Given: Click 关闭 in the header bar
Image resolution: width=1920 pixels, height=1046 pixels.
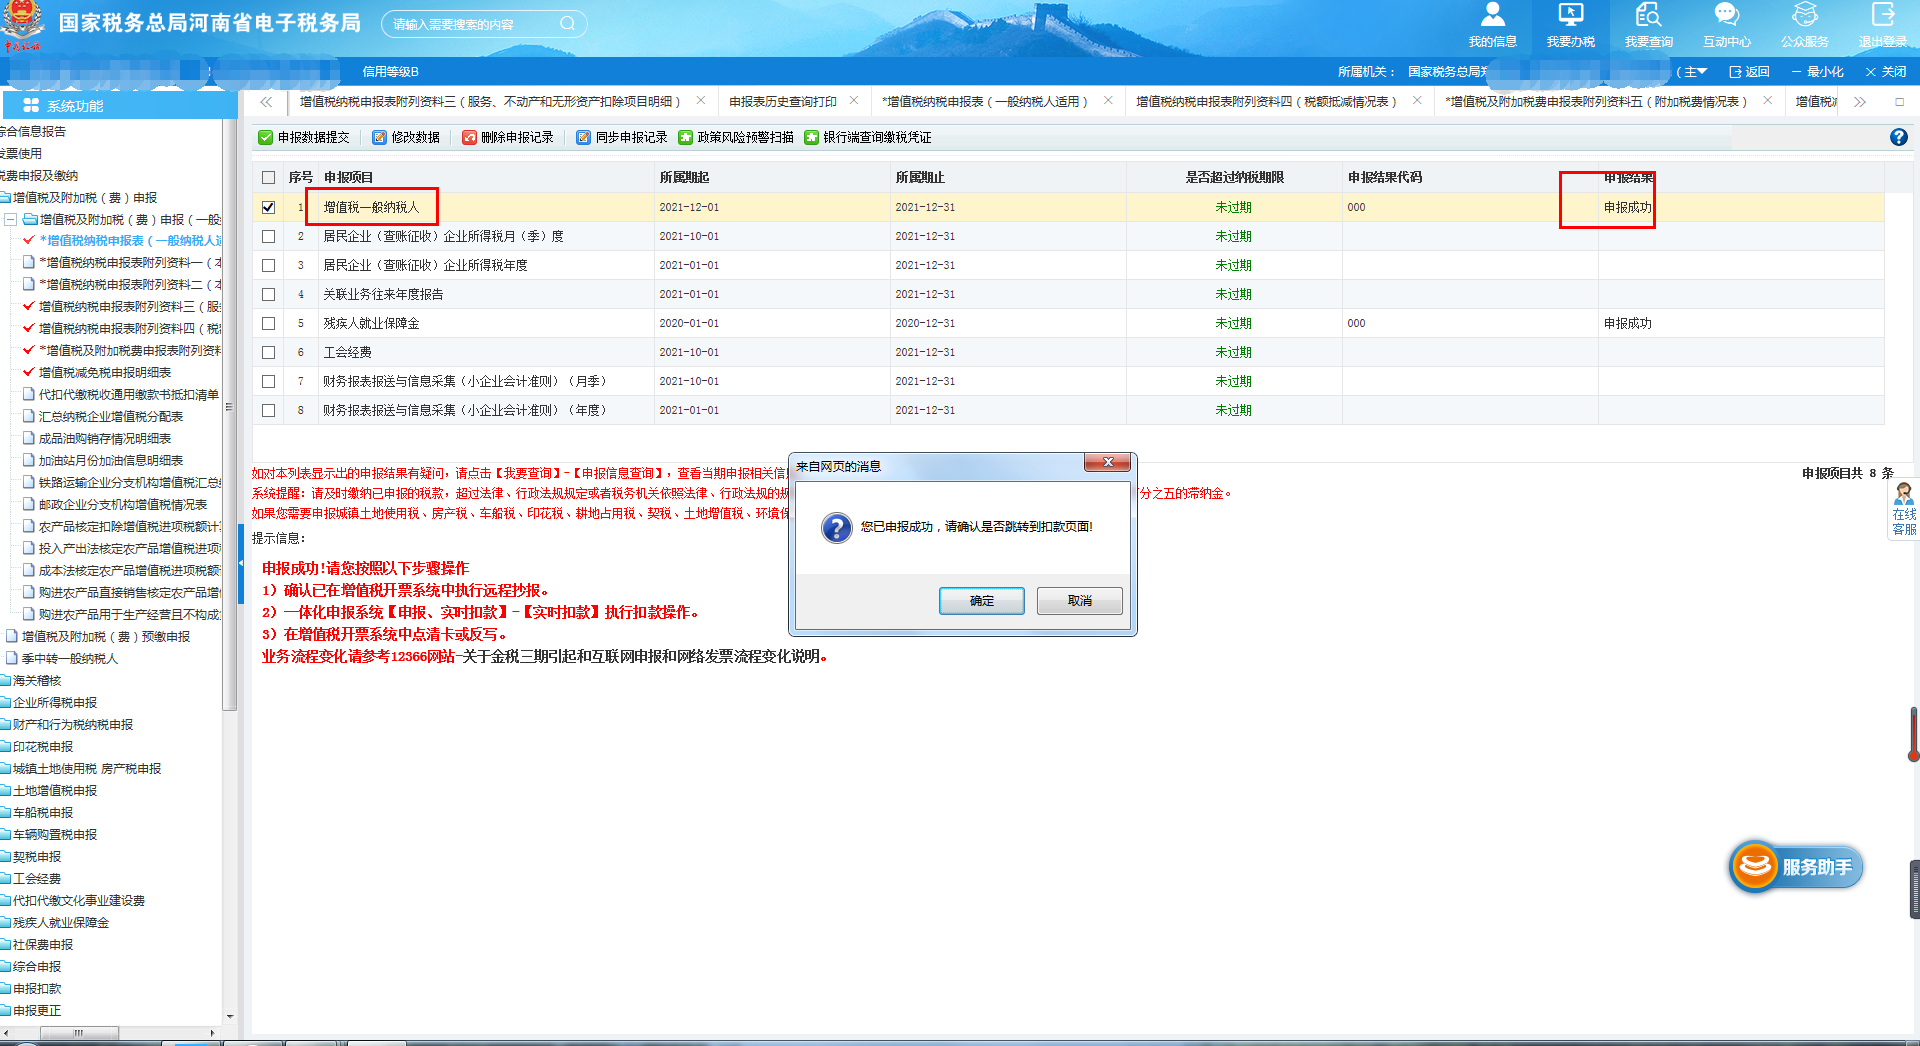Looking at the screenshot, I should click(1886, 72).
